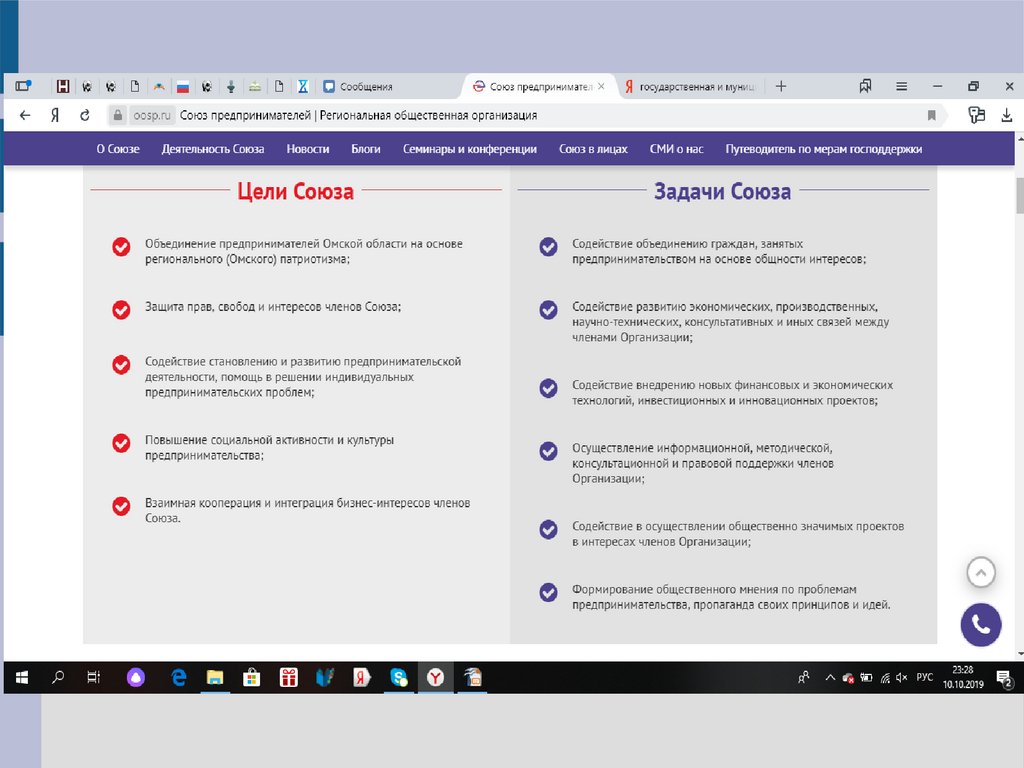Image resolution: width=1024 pixels, height=768 pixels.
Task: Open the browser hamburger menu
Action: (901, 87)
